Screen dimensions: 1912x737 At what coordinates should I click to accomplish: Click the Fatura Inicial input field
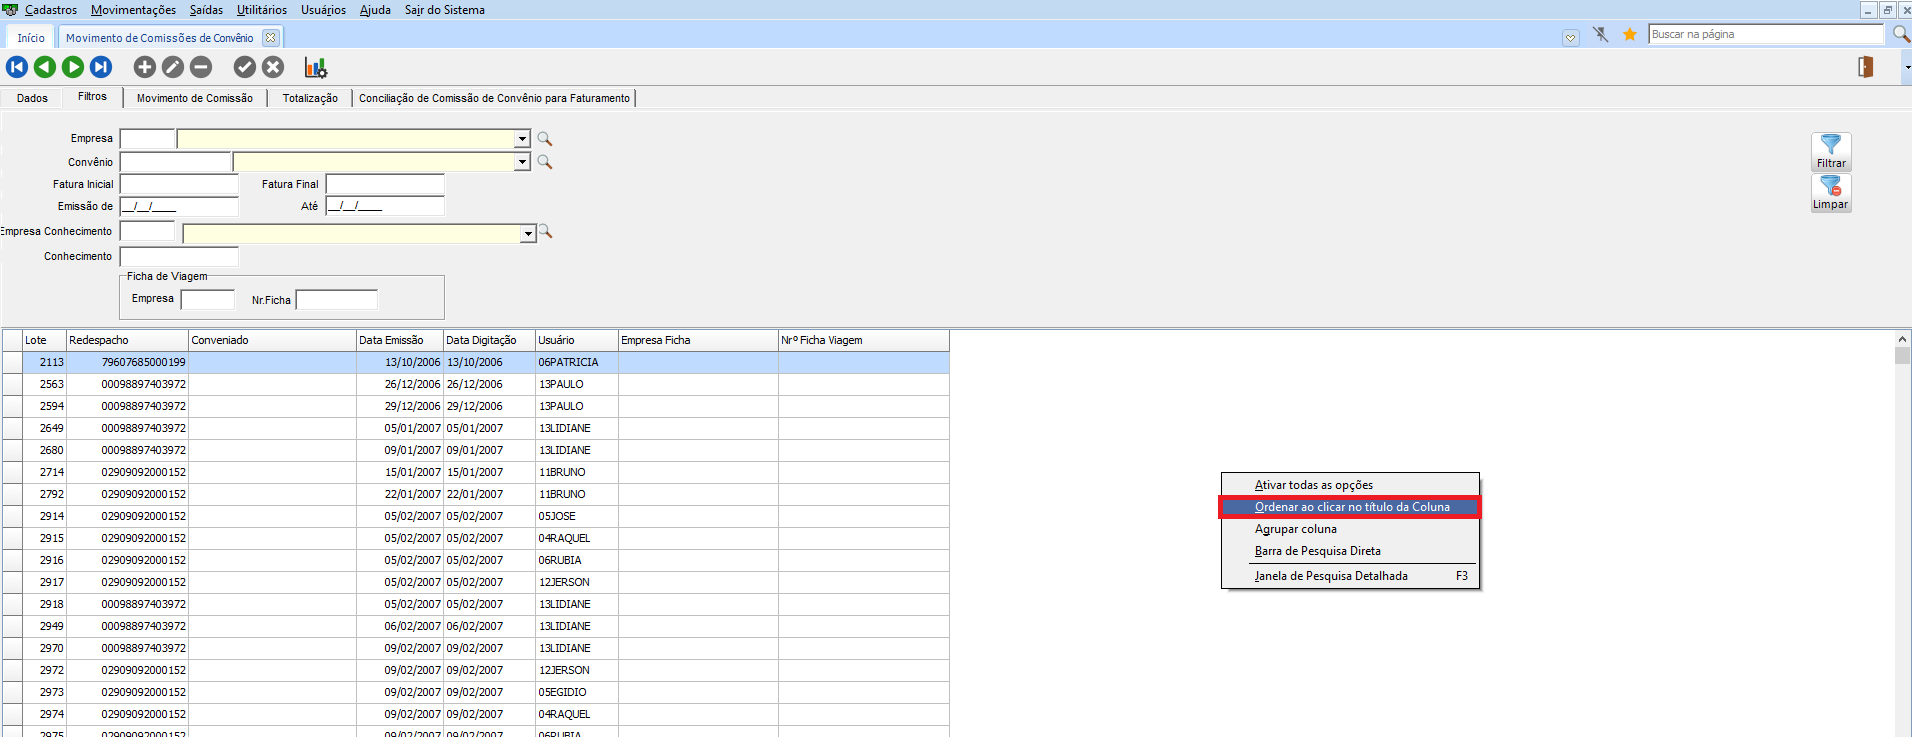tap(179, 184)
